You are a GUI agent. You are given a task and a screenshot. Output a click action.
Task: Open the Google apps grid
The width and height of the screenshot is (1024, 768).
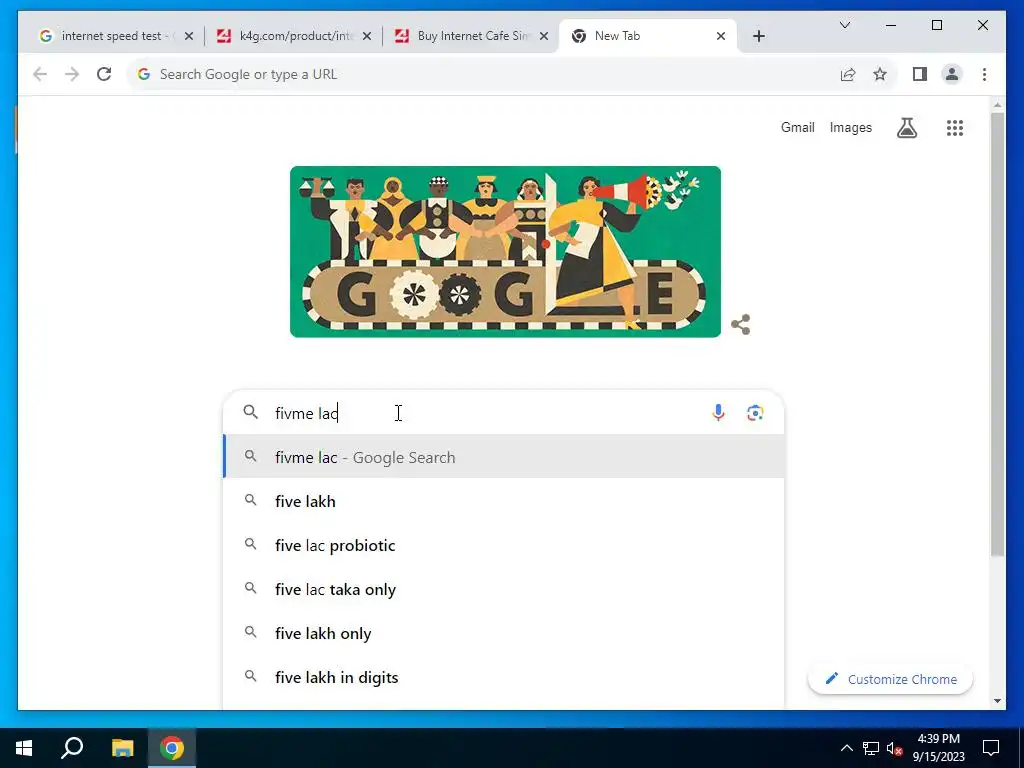[955, 128]
